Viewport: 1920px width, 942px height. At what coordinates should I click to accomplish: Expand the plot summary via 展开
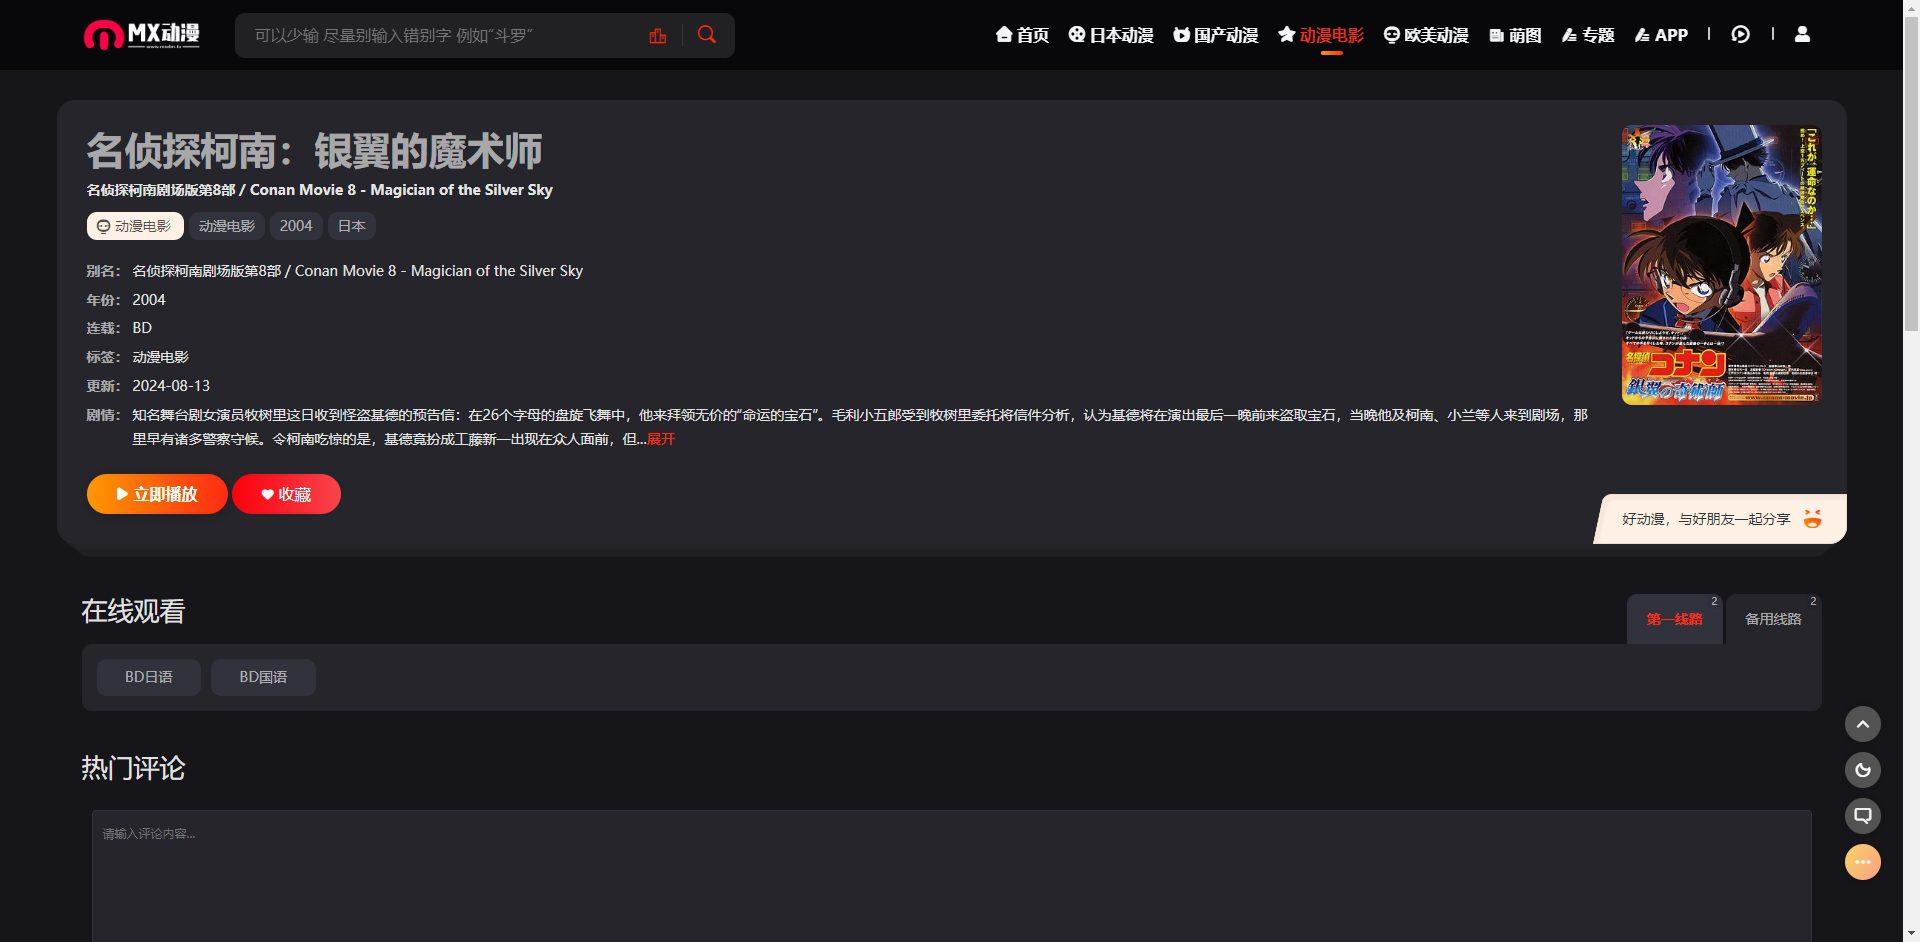click(x=661, y=439)
